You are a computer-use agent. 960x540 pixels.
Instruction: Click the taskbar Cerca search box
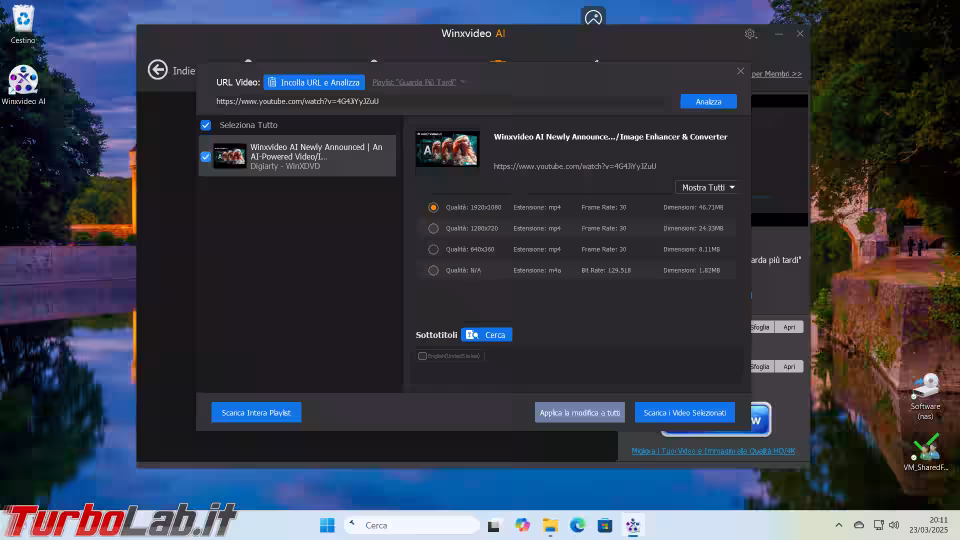(411, 525)
